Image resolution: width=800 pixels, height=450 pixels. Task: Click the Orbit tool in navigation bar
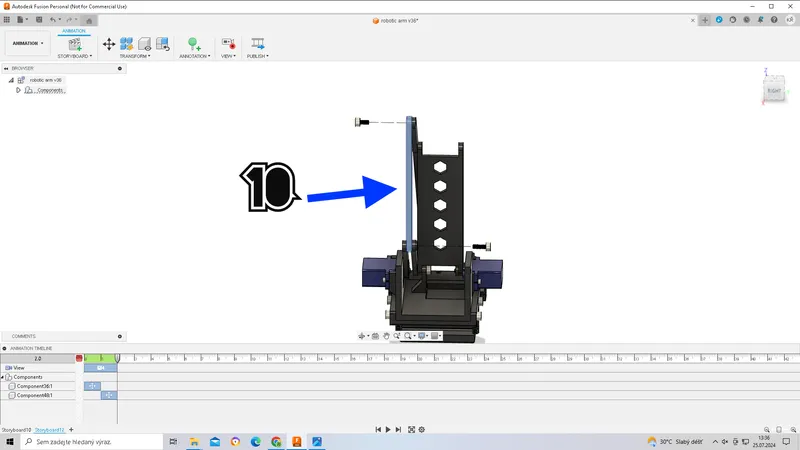coord(362,336)
